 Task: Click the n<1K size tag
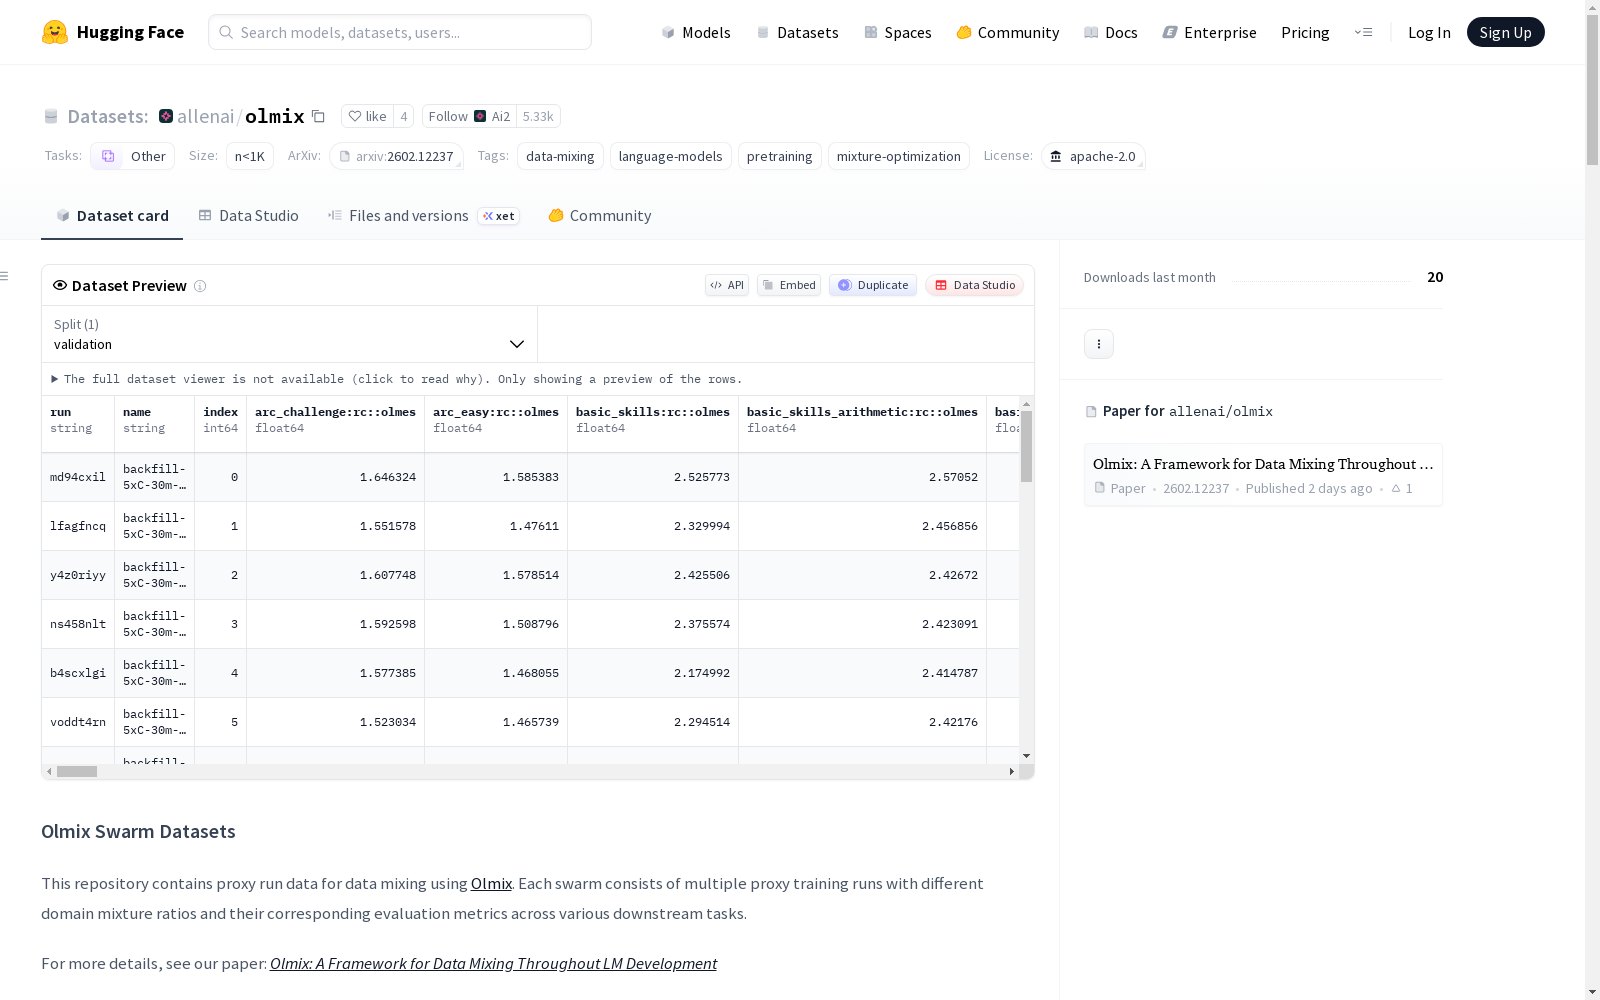pyautogui.click(x=250, y=156)
